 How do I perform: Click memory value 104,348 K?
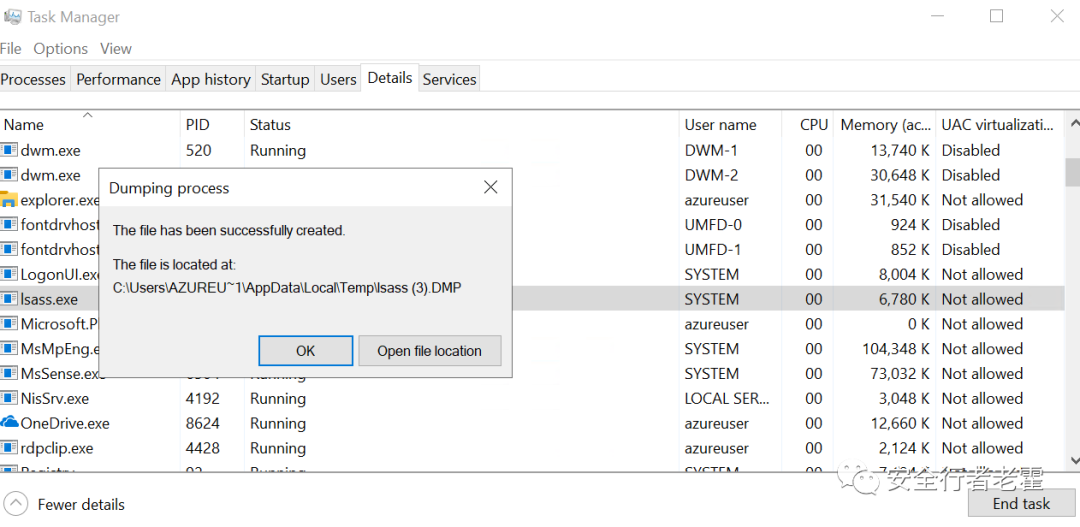(x=896, y=349)
